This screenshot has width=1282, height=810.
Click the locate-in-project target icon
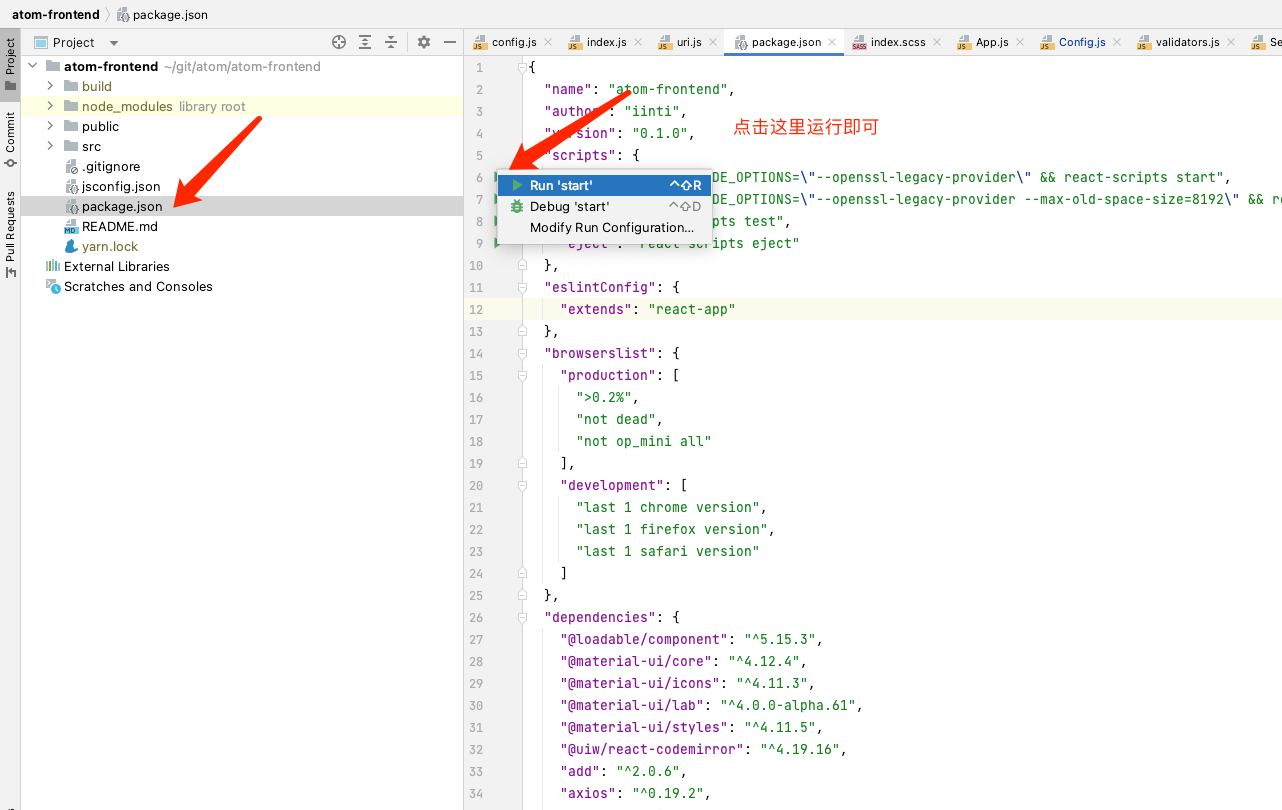(339, 42)
